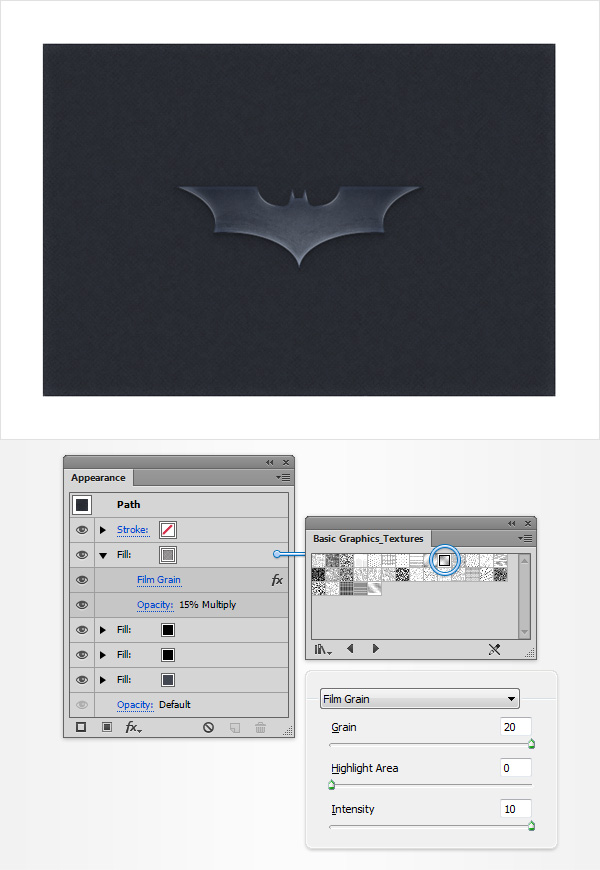This screenshot has height=870, width=600.
Task: Select the Basic Graphics_Textures tab
Action: (368, 538)
